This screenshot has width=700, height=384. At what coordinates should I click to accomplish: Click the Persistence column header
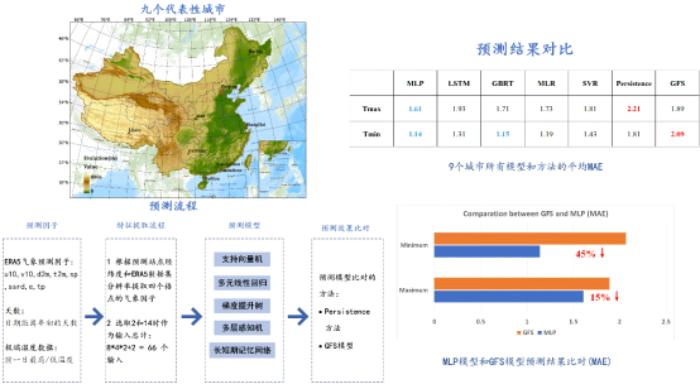pyautogui.click(x=633, y=83)
